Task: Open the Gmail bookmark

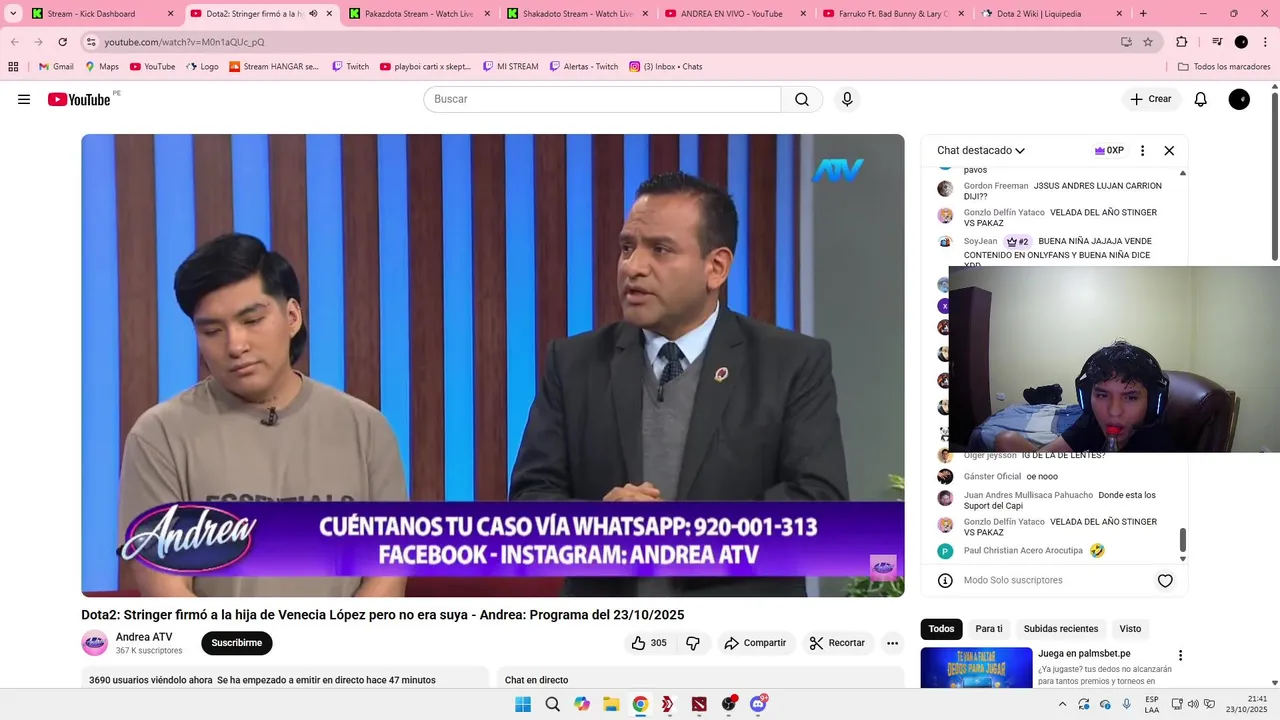Action: tap(56, 67)
